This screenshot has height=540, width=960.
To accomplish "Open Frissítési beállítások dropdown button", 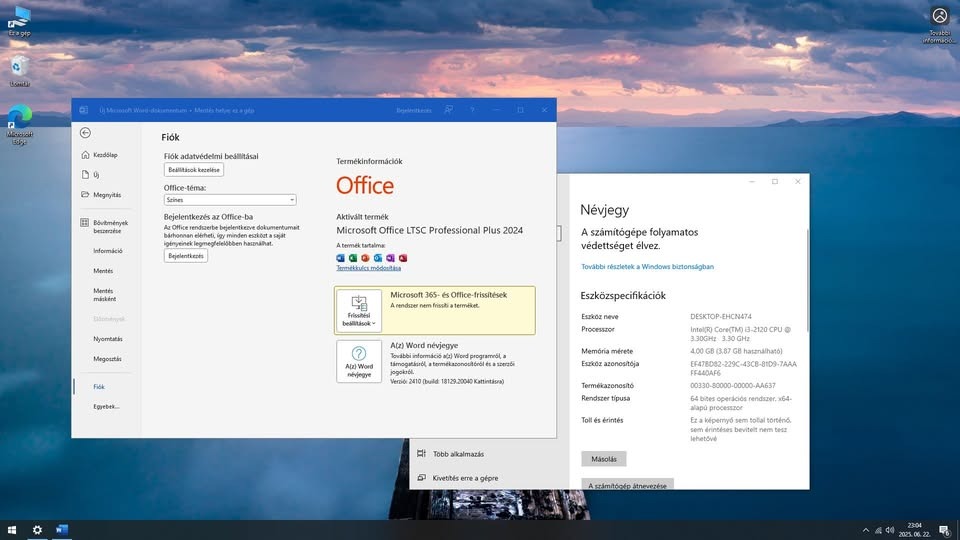I will point(359,310).
